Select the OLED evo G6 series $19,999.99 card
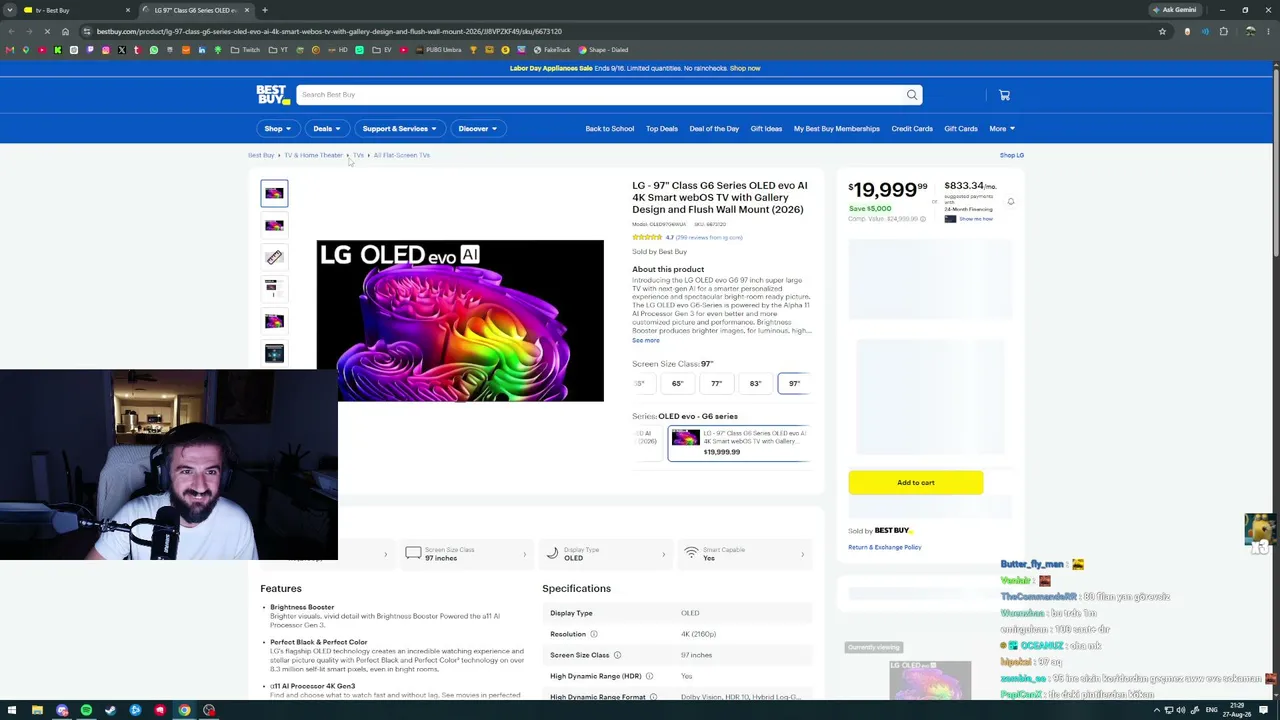Screen dimensions: 1280x720 738,443
